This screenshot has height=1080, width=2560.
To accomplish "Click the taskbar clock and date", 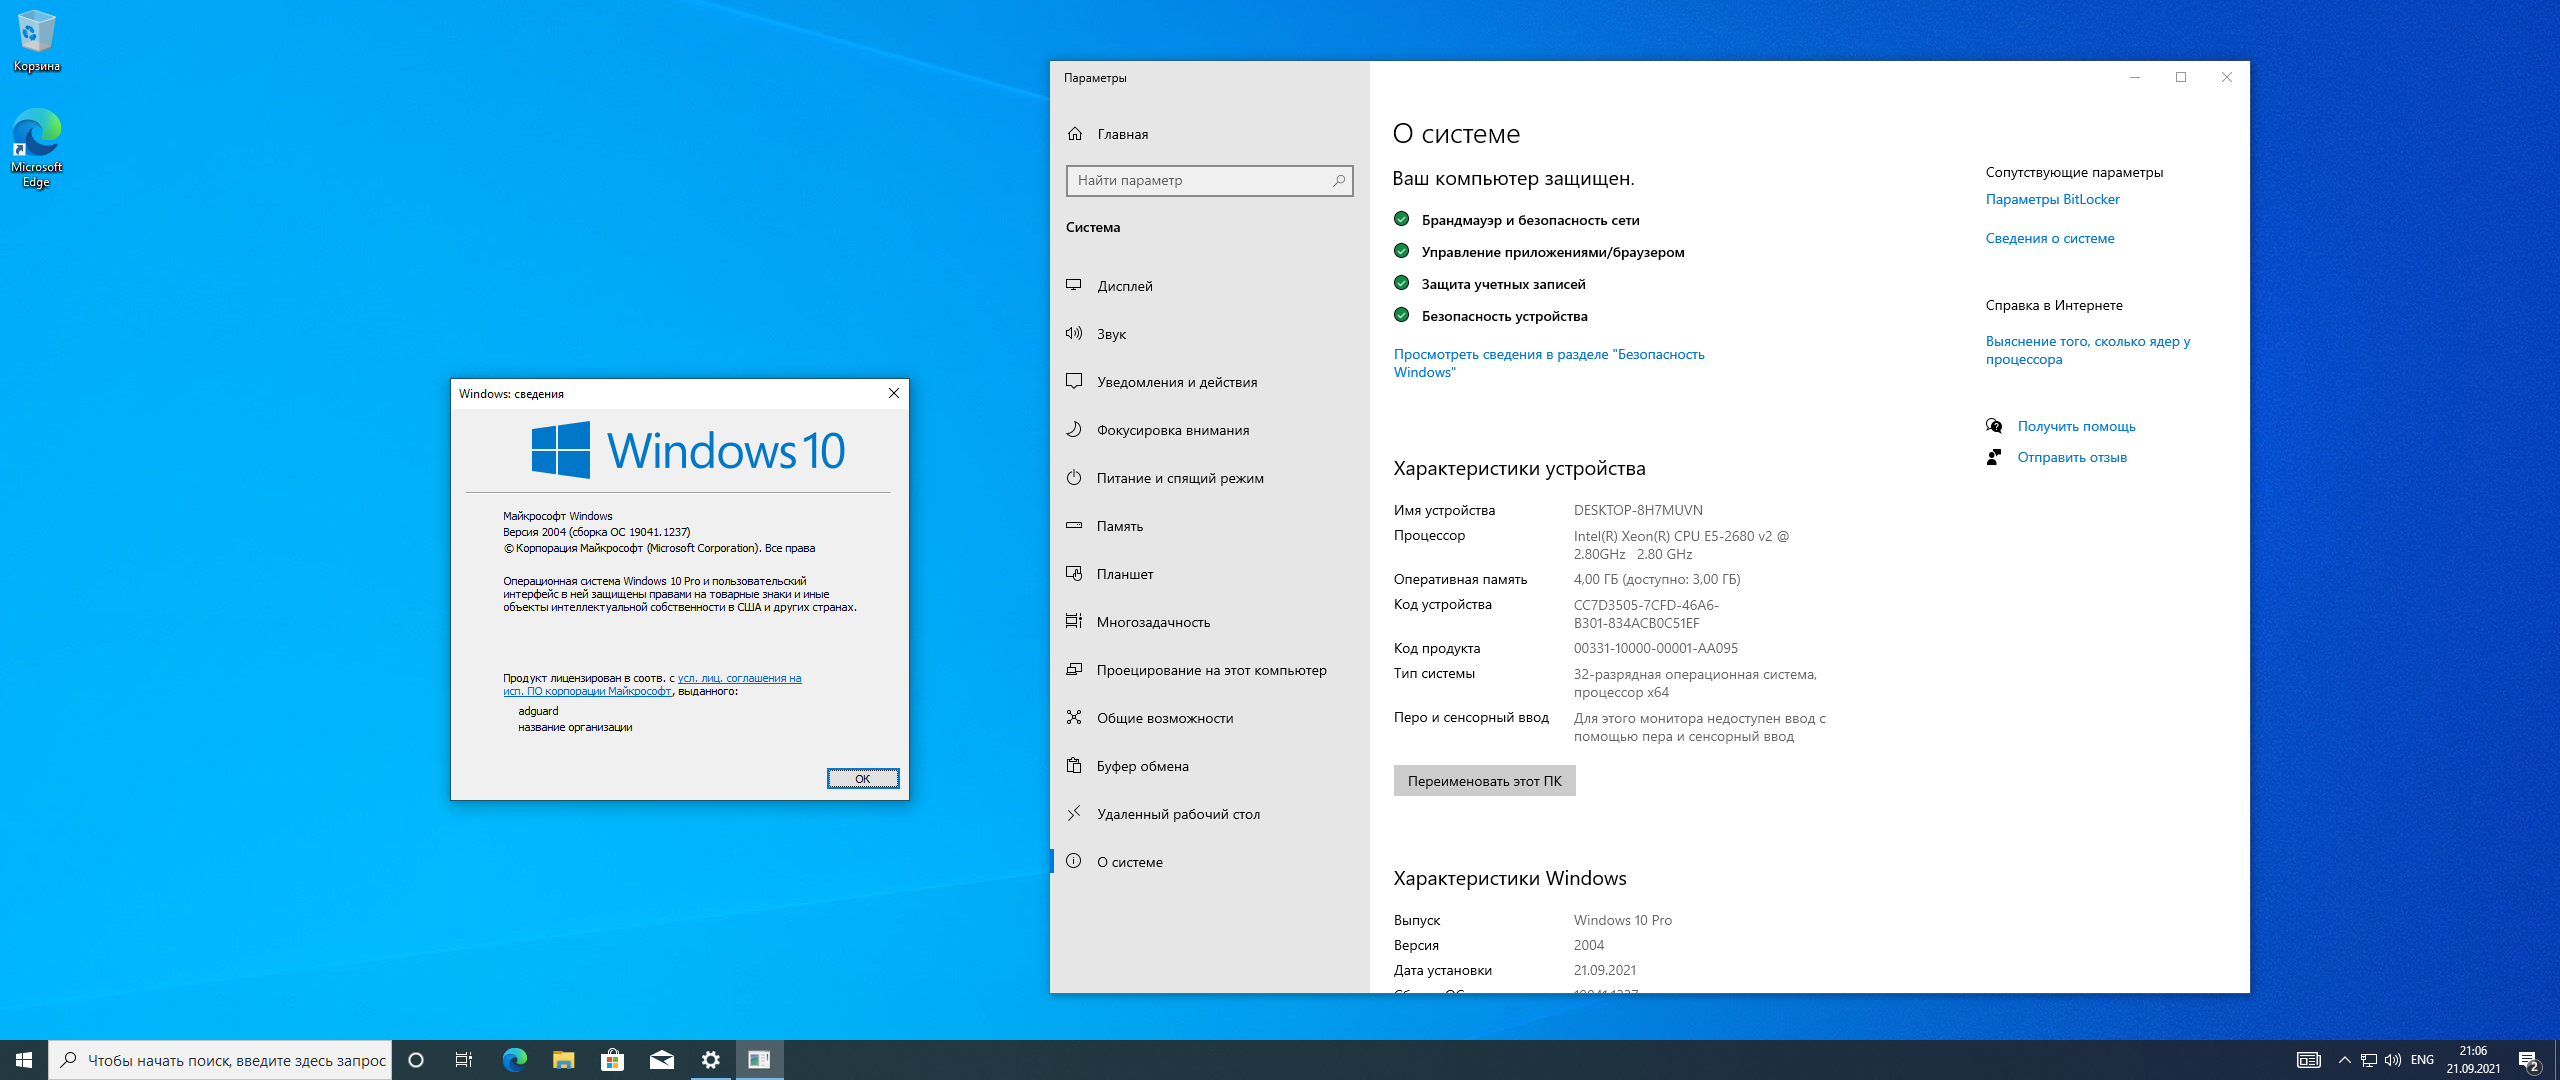I will (2473, 1060).
